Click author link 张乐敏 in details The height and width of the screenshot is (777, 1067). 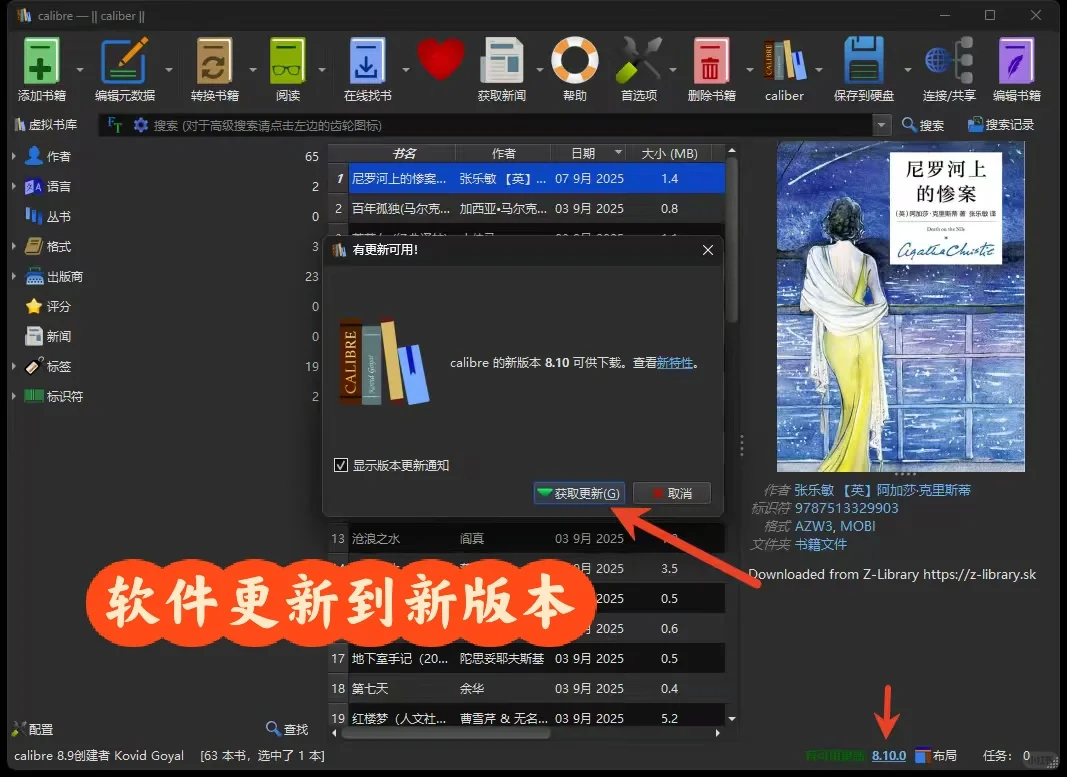coord(814,490)
